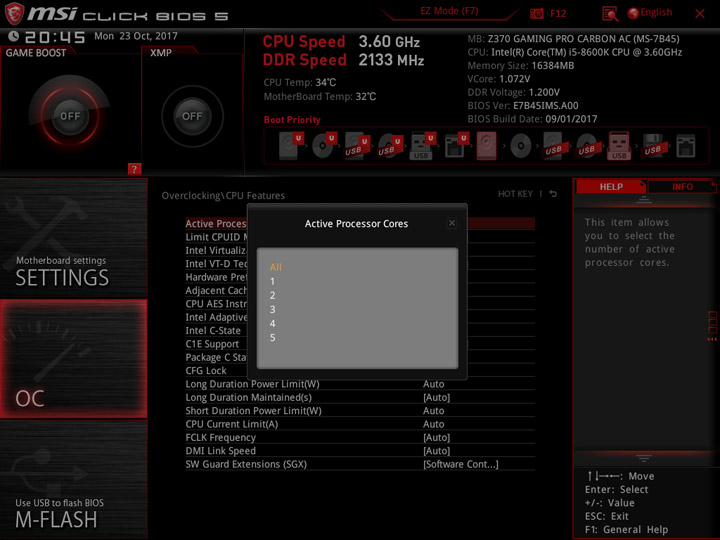Screen dimensions: 720x540
Task: Click the Game Boost question mark icon
Action: coord(134,169)
